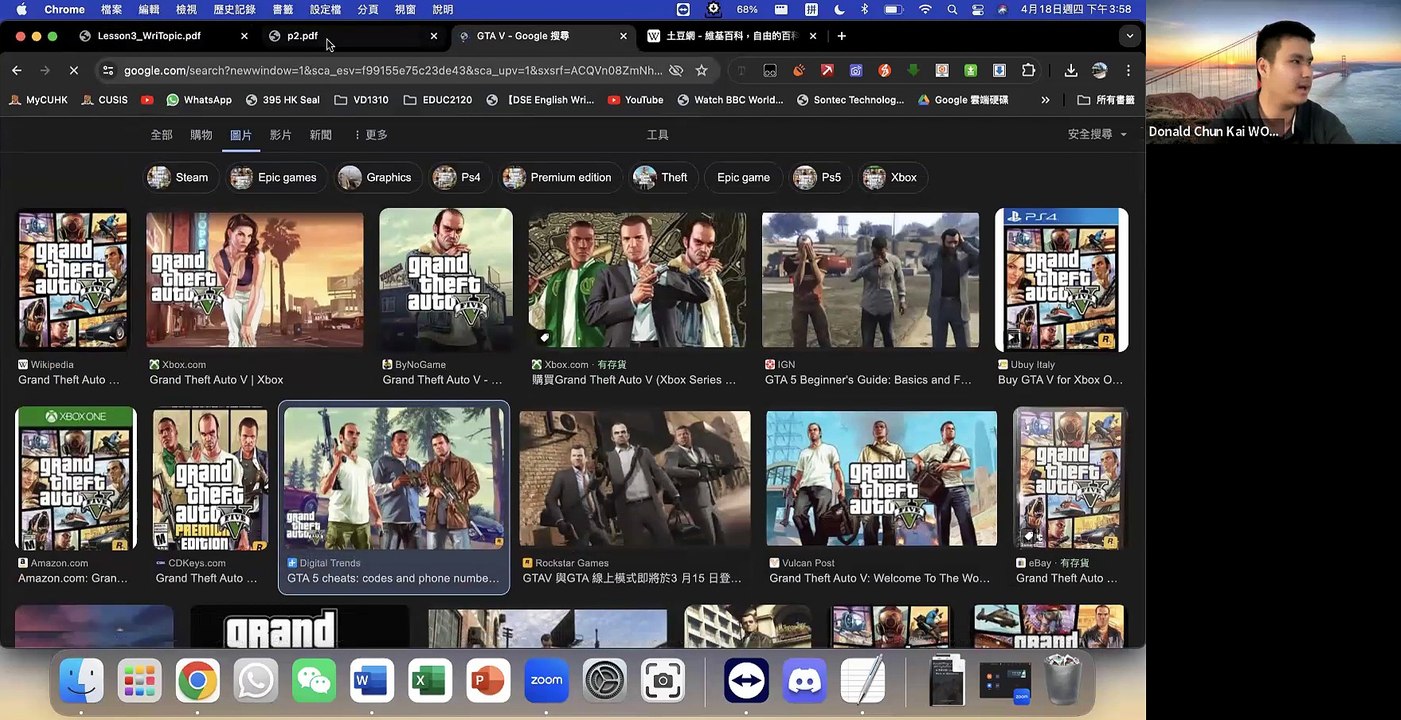Image resolution: width=1401 pixels, height=720 pixels.
Task: Click the green download arrow extension
Action: (913, 70)
